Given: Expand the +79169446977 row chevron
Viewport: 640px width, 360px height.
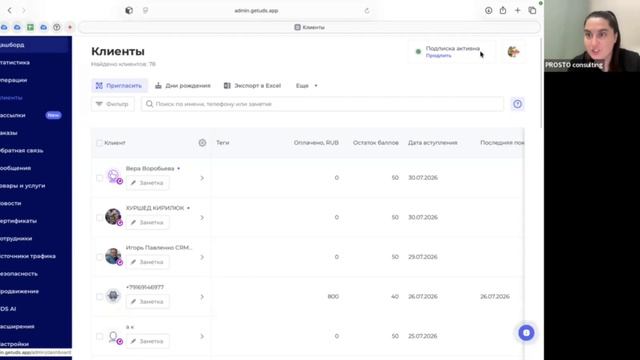Looking at the screenshot, I should point(202,297).
